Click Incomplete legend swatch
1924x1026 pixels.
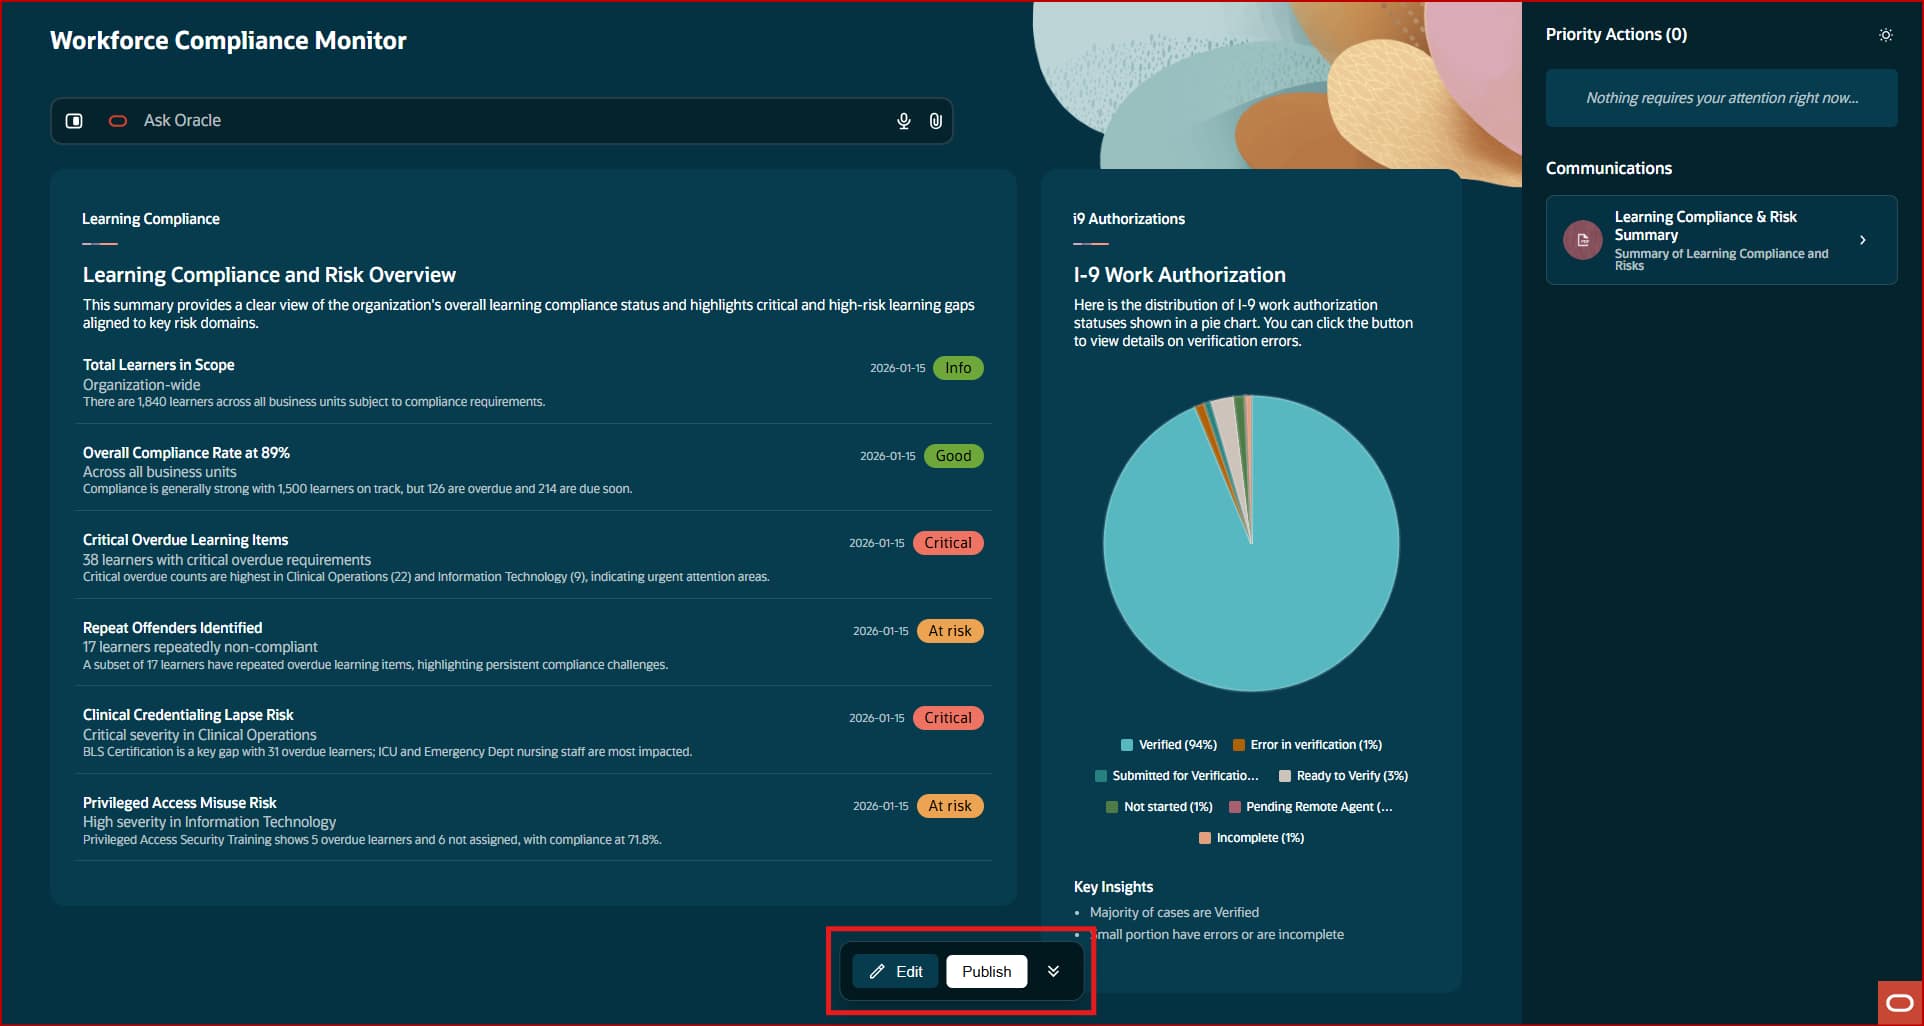(1205, 838)
